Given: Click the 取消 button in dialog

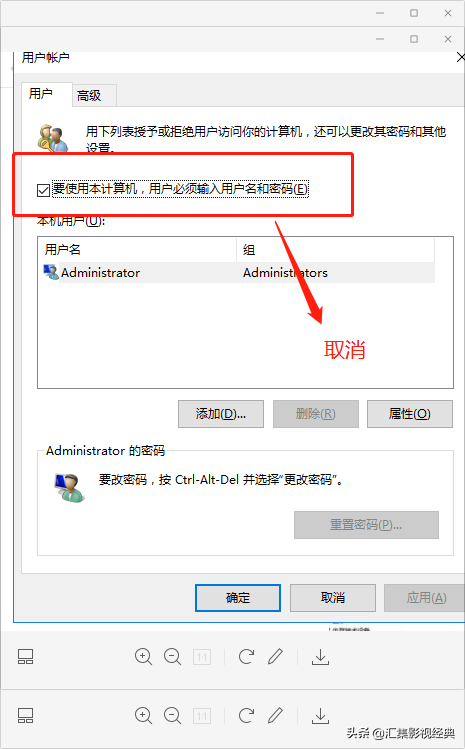Looking at the screenshot, I should point(333,598).
